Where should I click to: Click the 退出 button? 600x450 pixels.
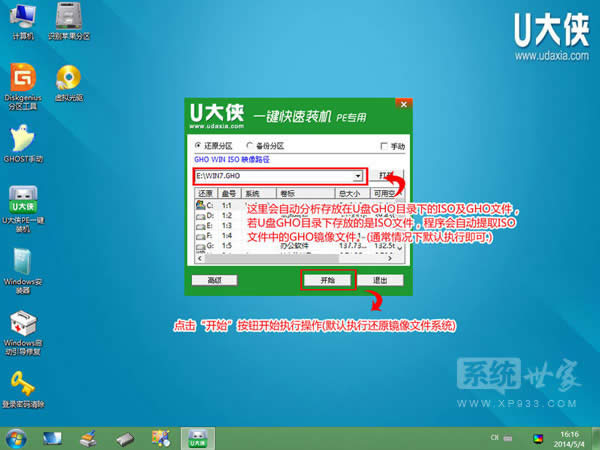tap(380, 280)
